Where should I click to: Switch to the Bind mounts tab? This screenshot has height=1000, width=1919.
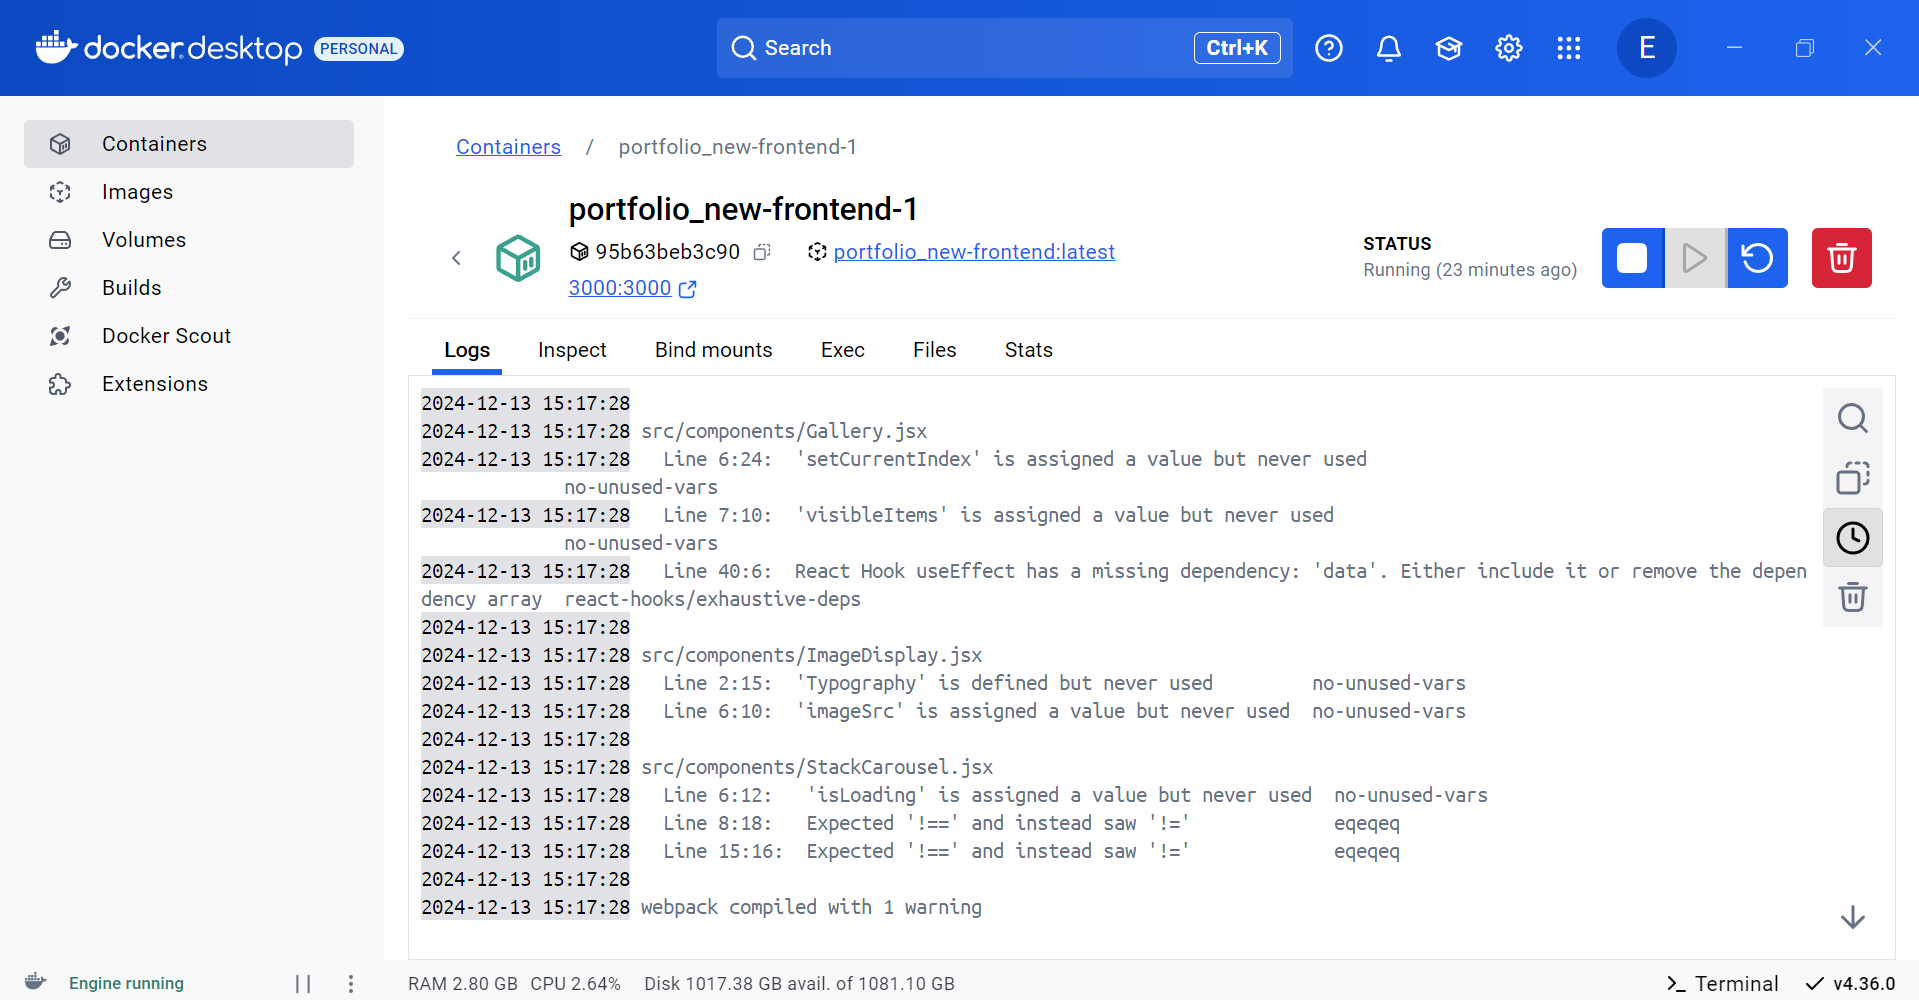(714, 350)
